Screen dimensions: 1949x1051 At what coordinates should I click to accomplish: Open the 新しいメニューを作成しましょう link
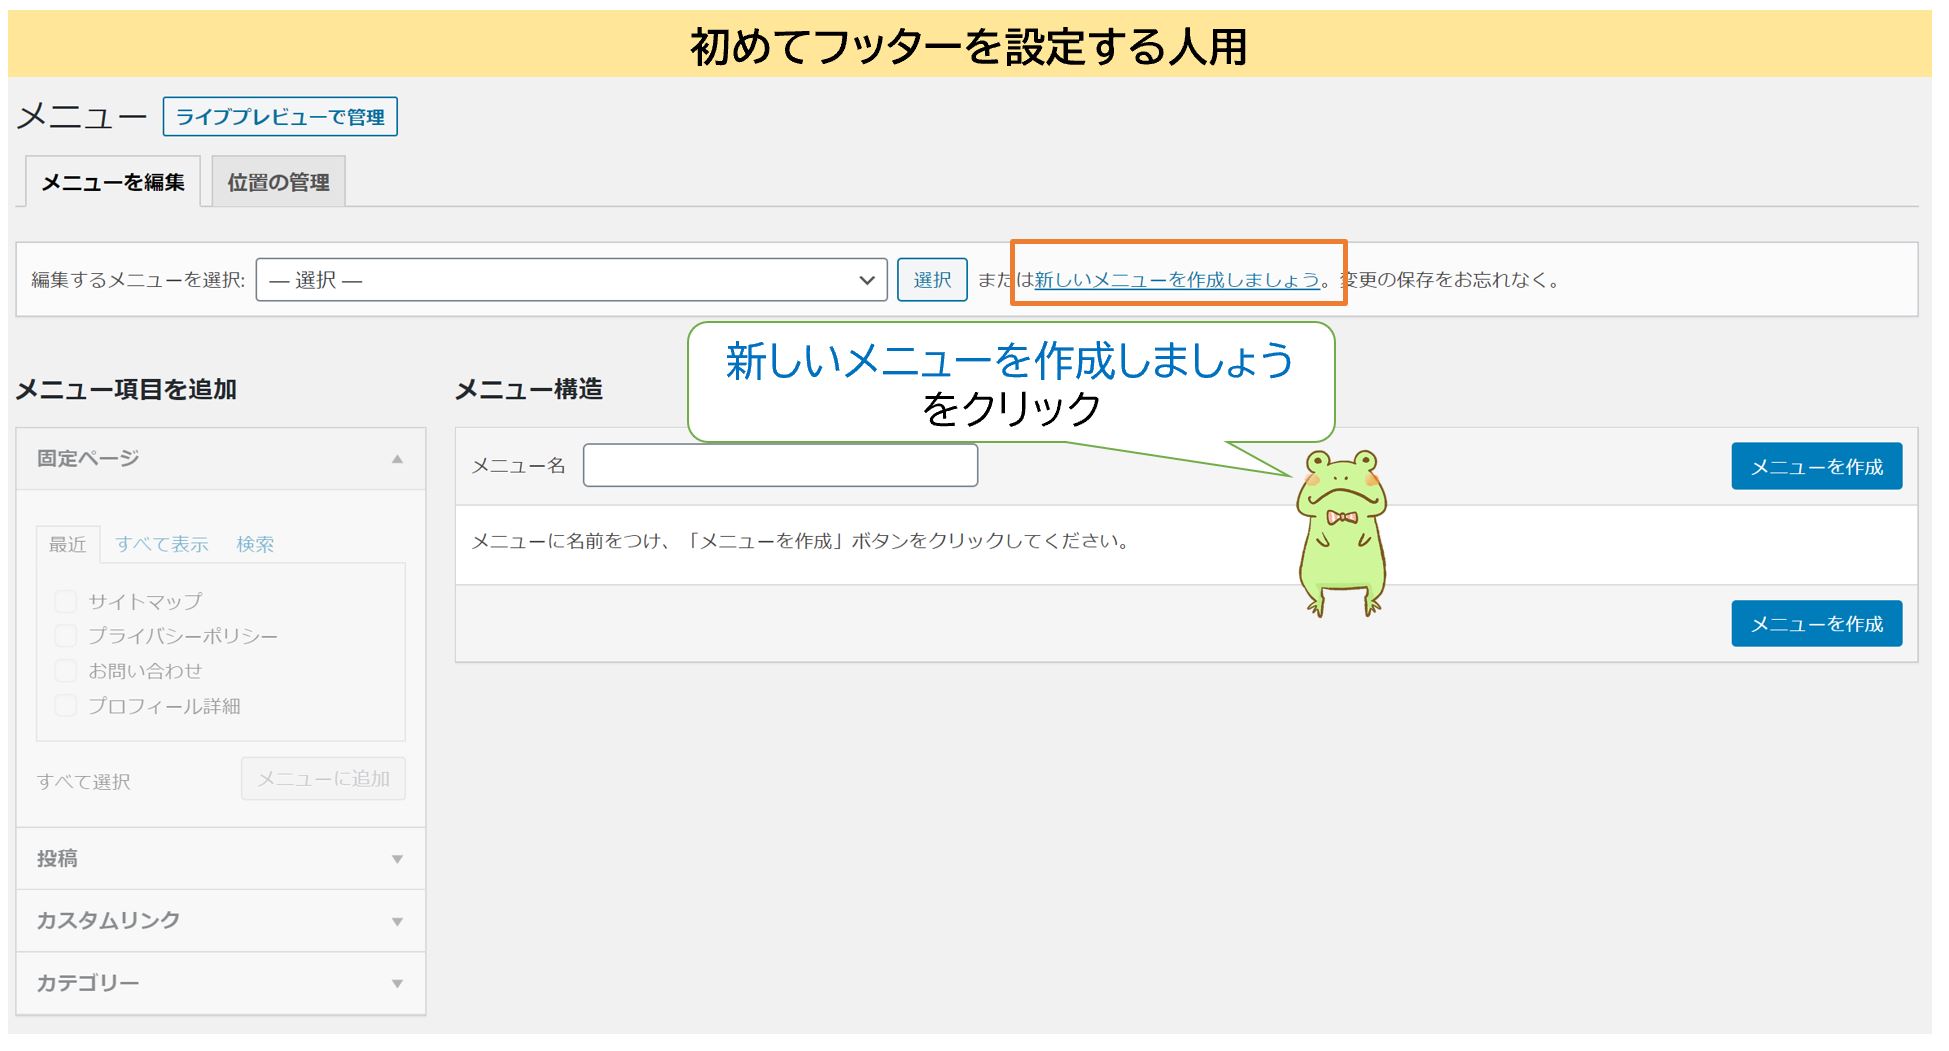(x=1175, y=280)
